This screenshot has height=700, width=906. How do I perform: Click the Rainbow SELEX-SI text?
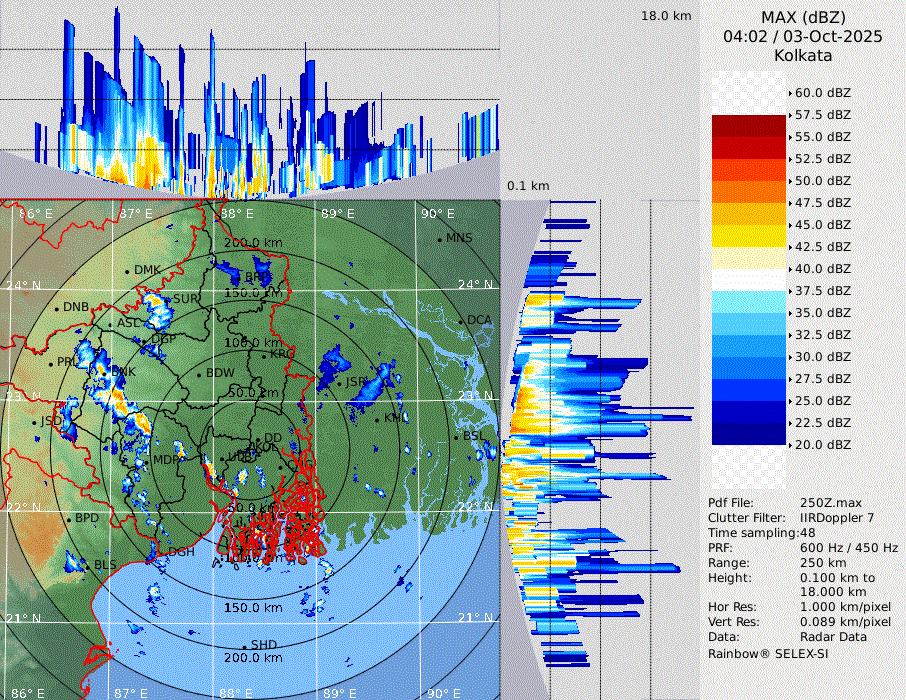768,653
